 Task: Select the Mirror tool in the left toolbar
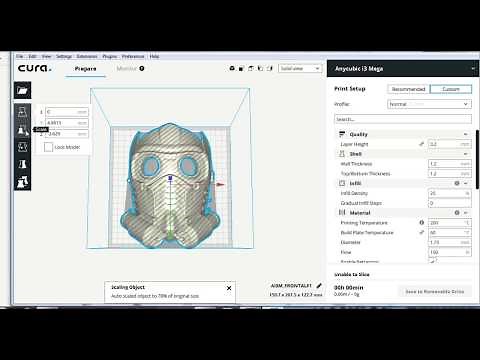pos(22,164)
